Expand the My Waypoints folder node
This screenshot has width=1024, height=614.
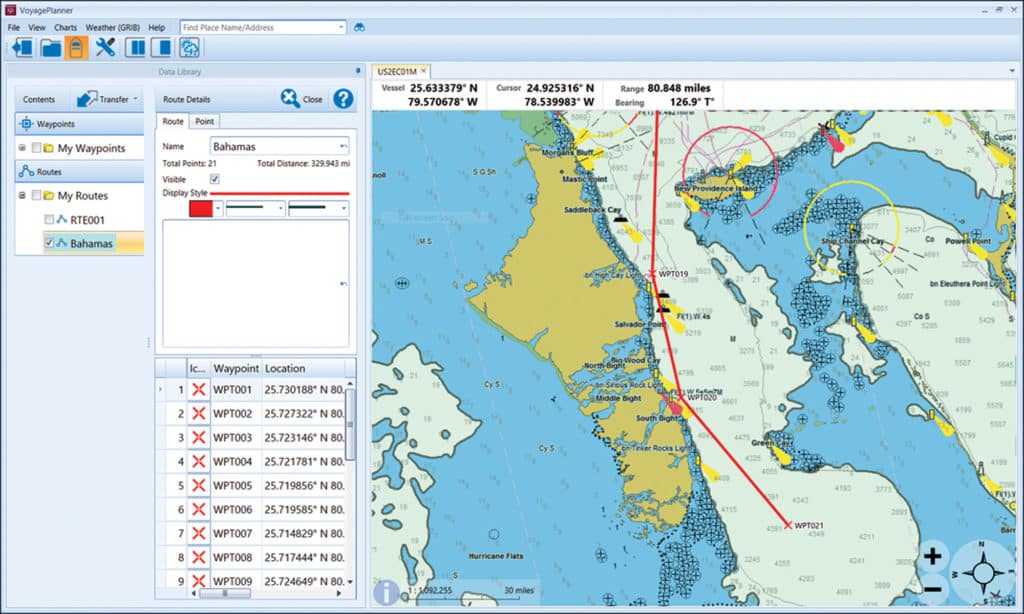[22, 148]
